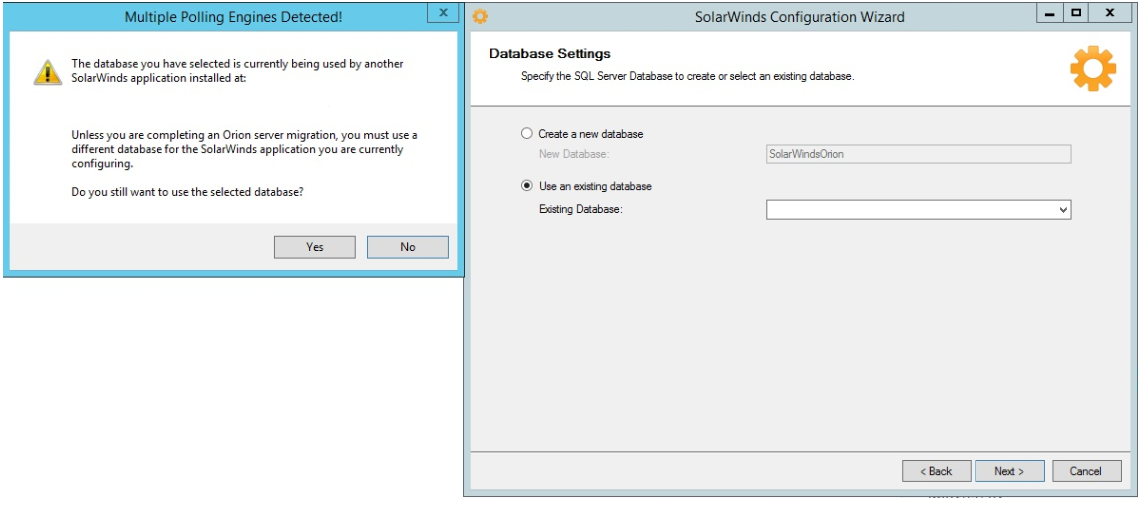Click the New Database name field
Image resolution: width=1138 pixels, height=506 pixels.
pos(919,154)
